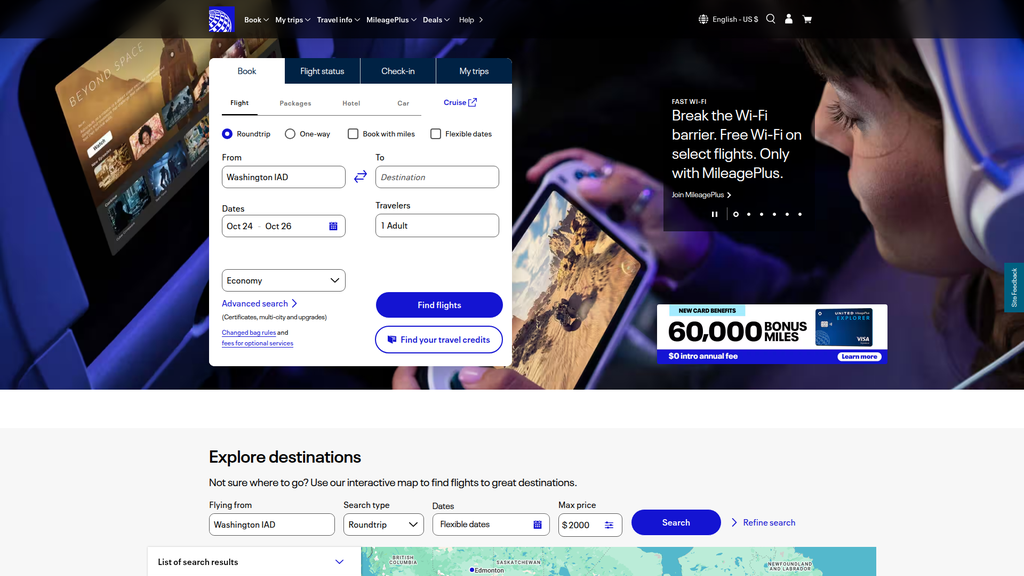Select the Hotel sub-tab
Image resolution: width=1024 pixels, height=576 pixels.
[x=351, y=103]
